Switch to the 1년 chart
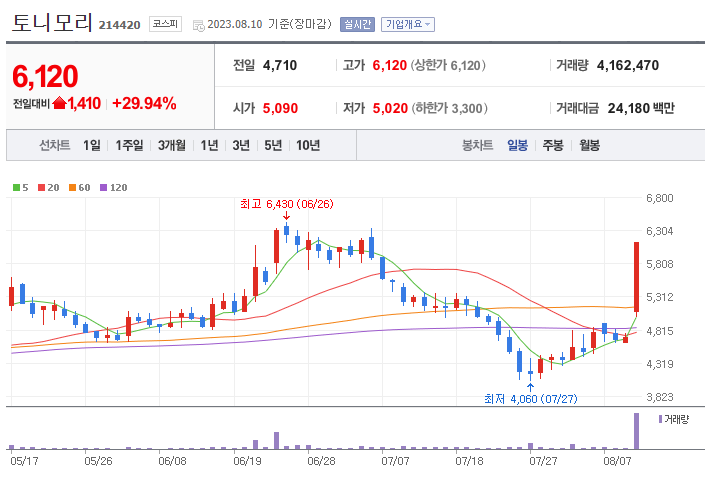 tap(209, 145)
